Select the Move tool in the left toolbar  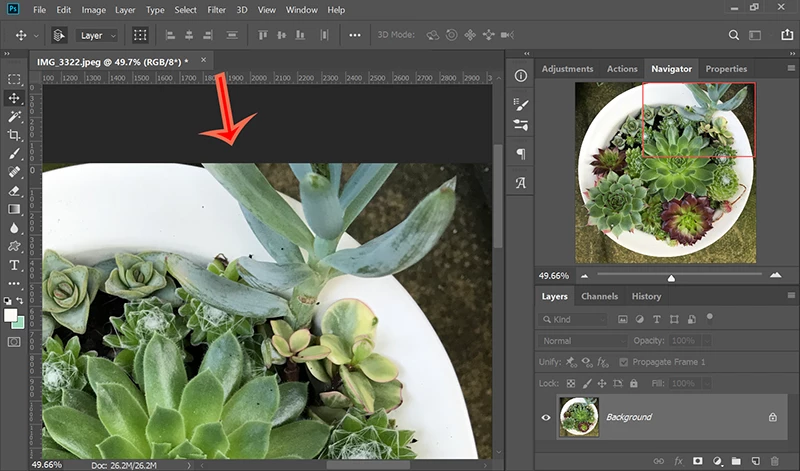coord(14,98)
